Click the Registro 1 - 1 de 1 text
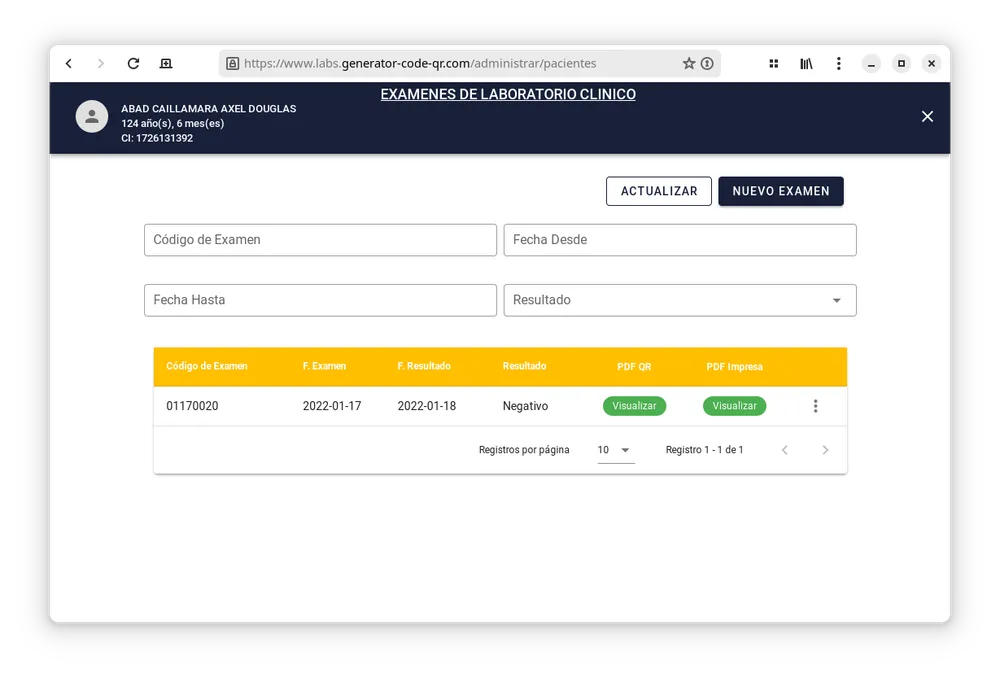Image resolution: width=1000 pixels, height=677 pixels. (704, 450)
